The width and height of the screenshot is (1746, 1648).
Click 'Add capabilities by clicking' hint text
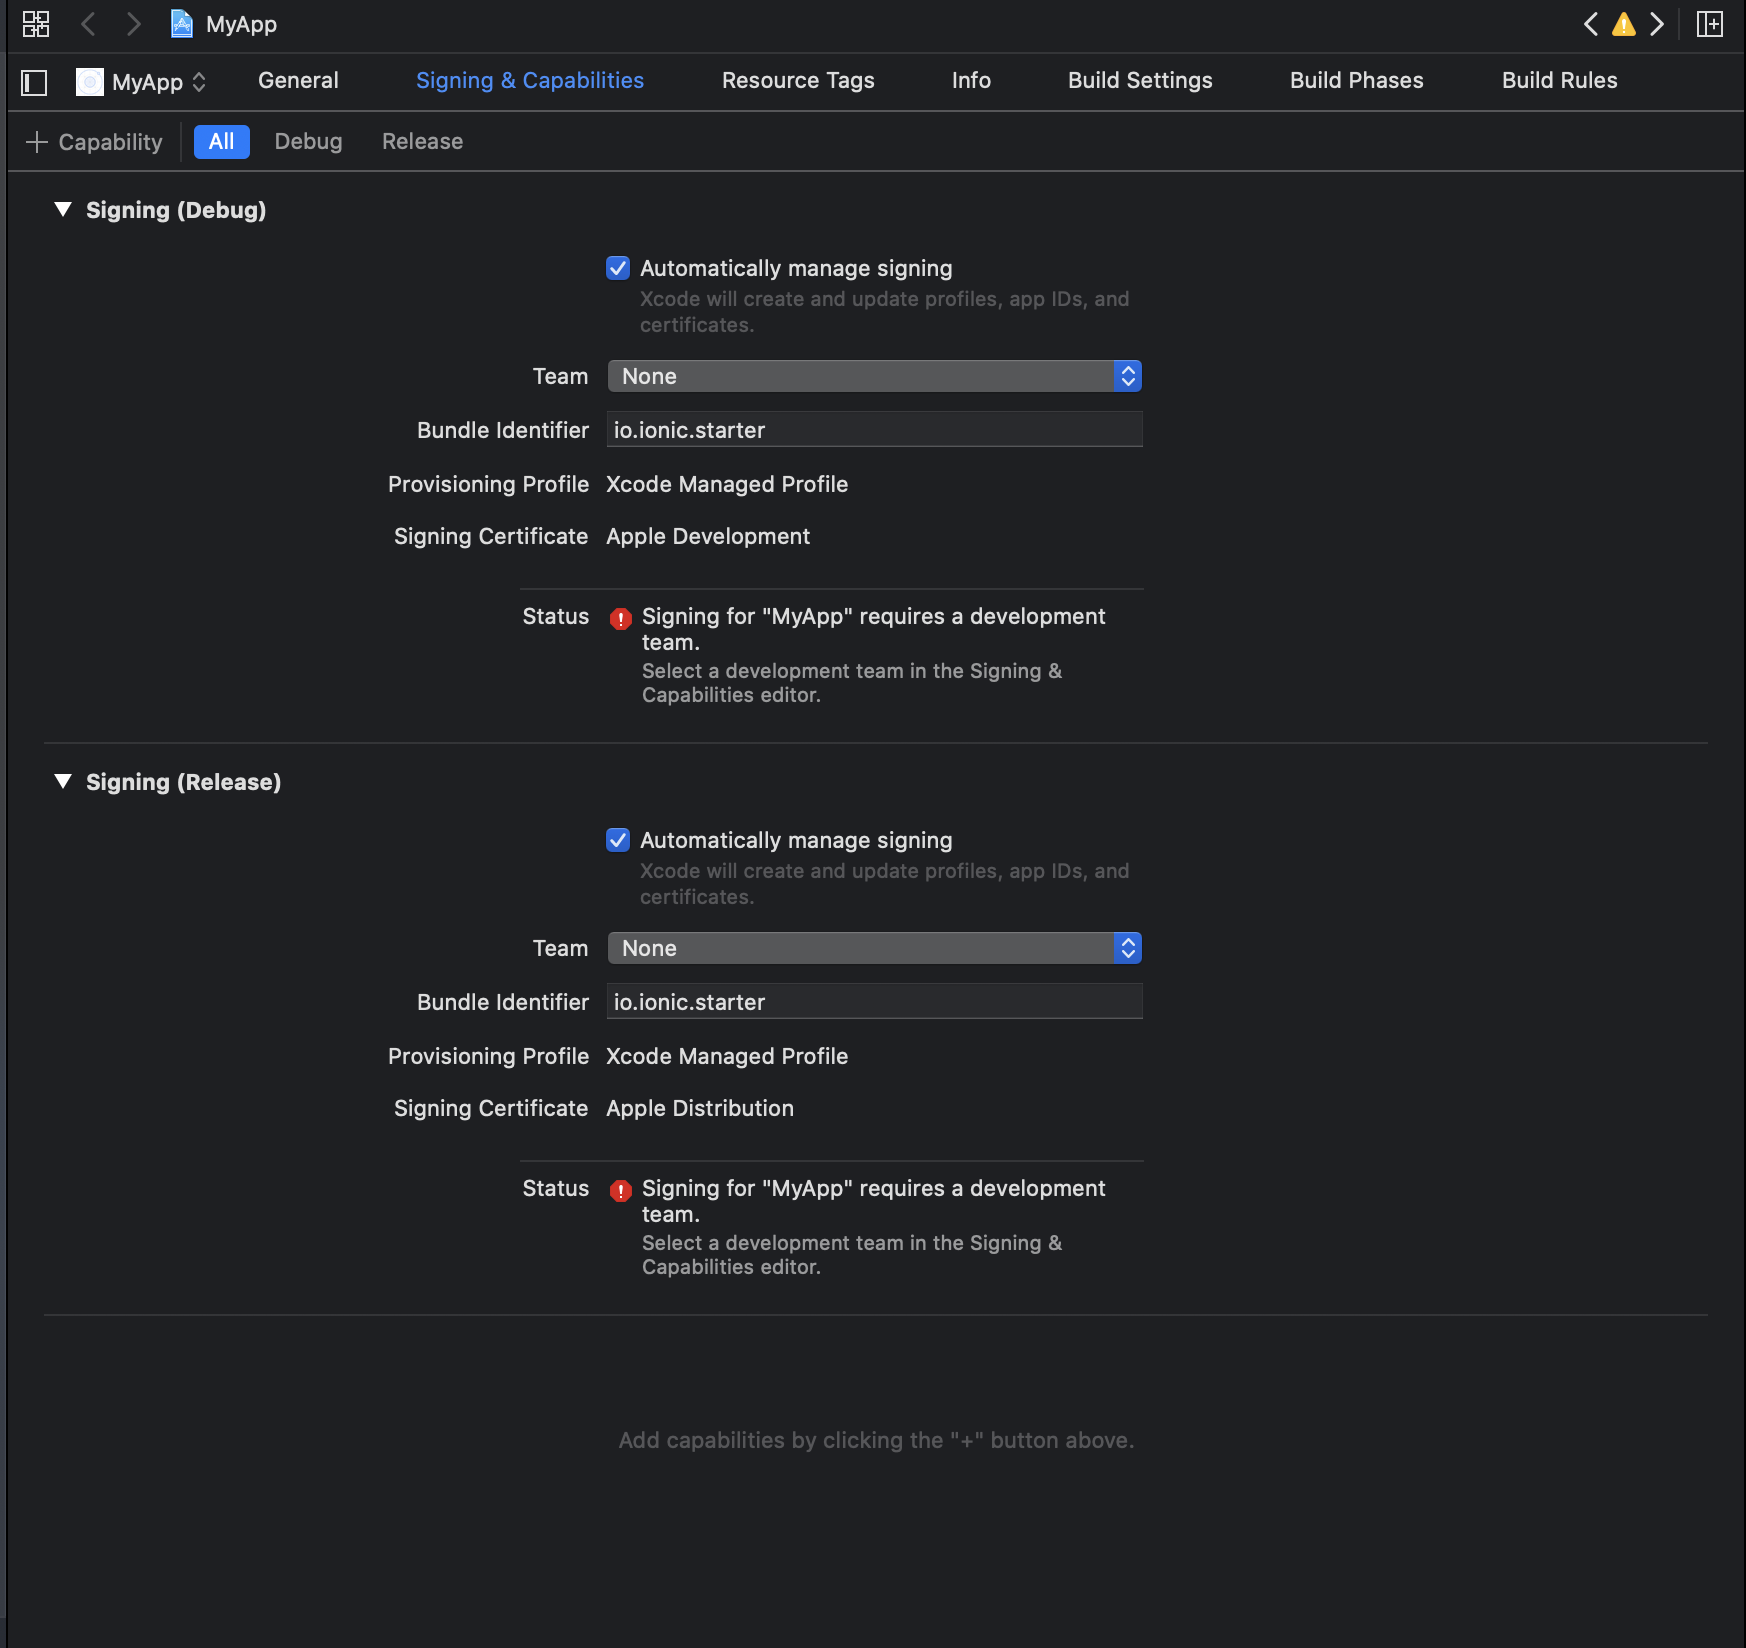pos(876,1440)
